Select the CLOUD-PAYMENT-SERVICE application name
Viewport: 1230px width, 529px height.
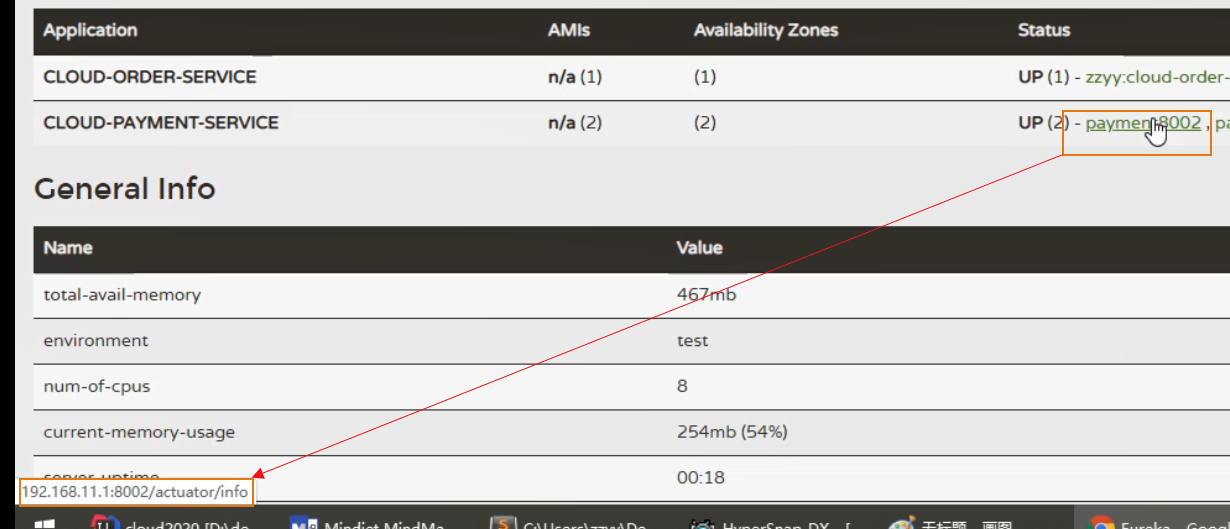161,123
